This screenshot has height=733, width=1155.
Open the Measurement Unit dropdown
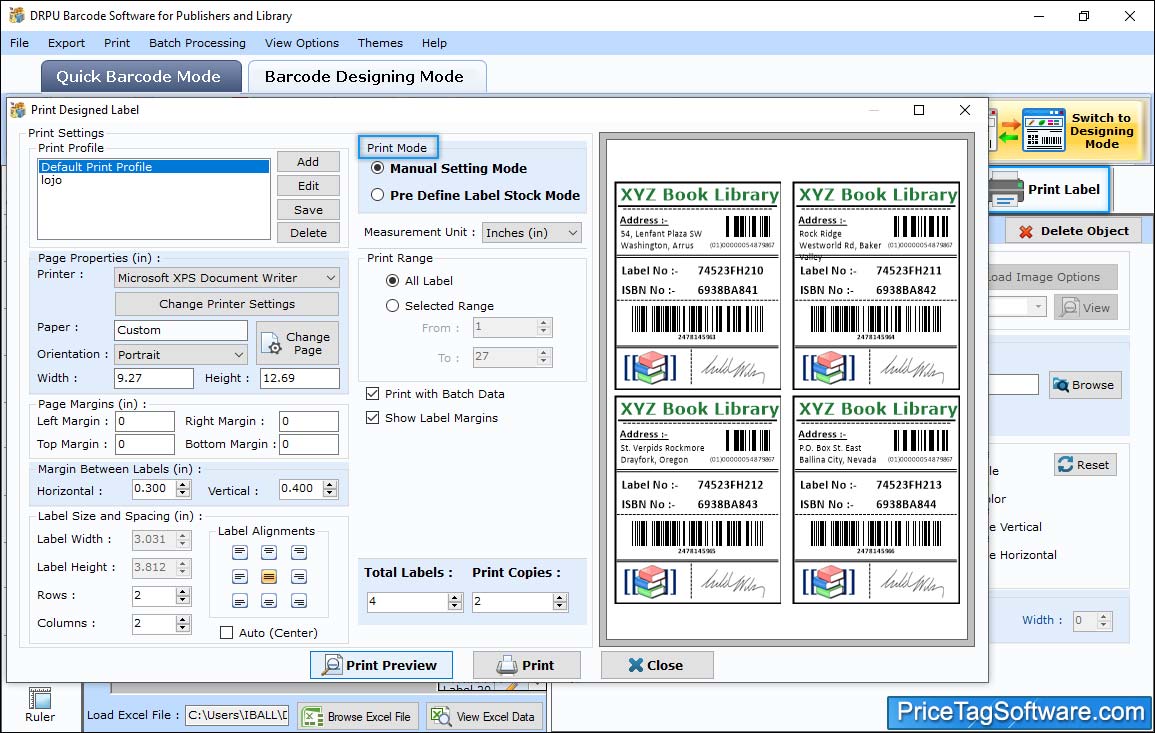[x=532, y=233]
